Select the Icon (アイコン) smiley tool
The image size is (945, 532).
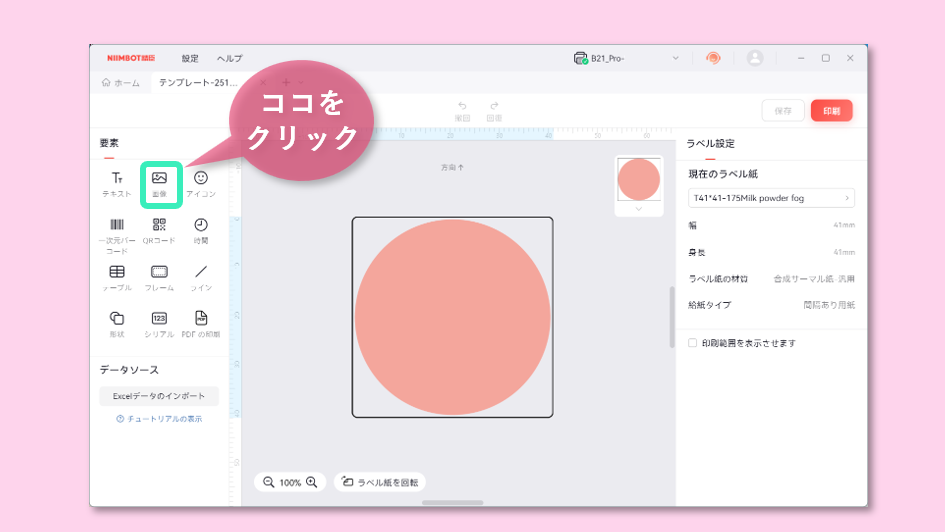(x=201, y=184)
